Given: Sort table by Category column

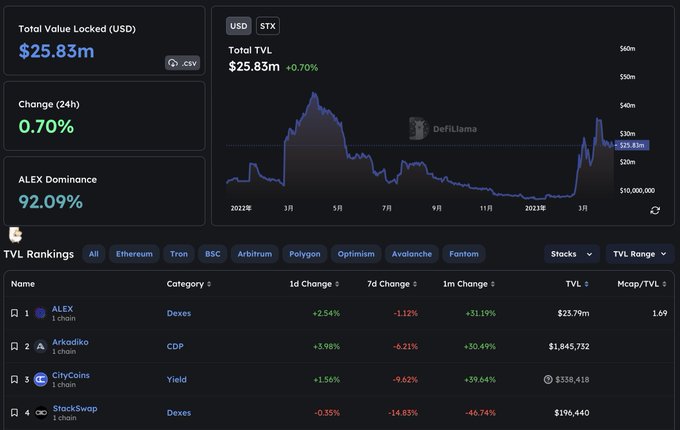Looking at the screenshot, I should click(x=189, y=284).
